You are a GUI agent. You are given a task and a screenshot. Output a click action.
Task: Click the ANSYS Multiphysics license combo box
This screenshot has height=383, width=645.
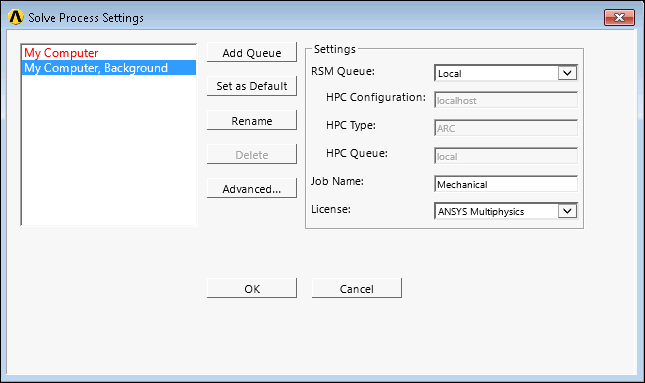[x=506, y=211]
